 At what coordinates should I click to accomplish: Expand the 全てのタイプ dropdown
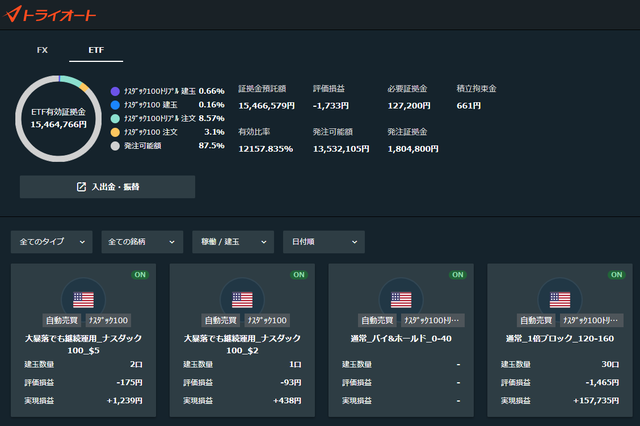51,242
